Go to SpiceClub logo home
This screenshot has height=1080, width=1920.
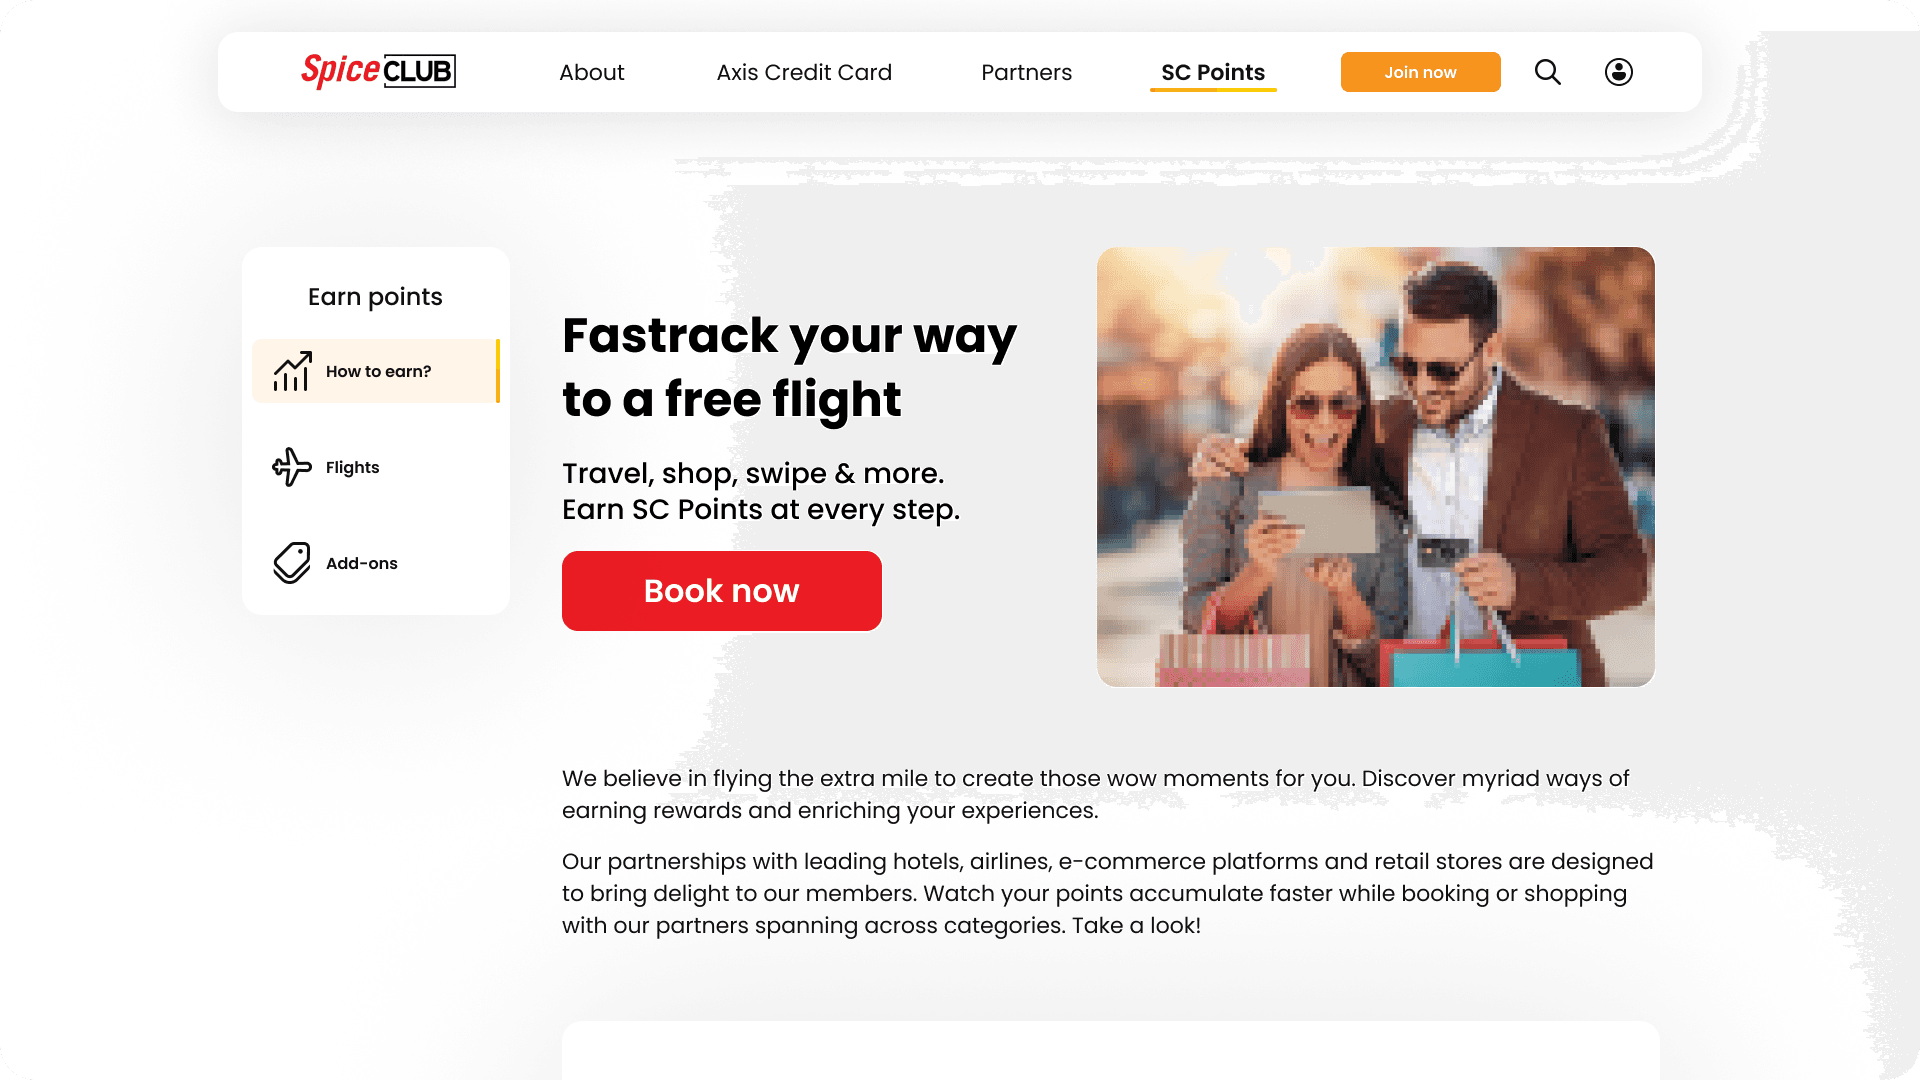(378, 71)
